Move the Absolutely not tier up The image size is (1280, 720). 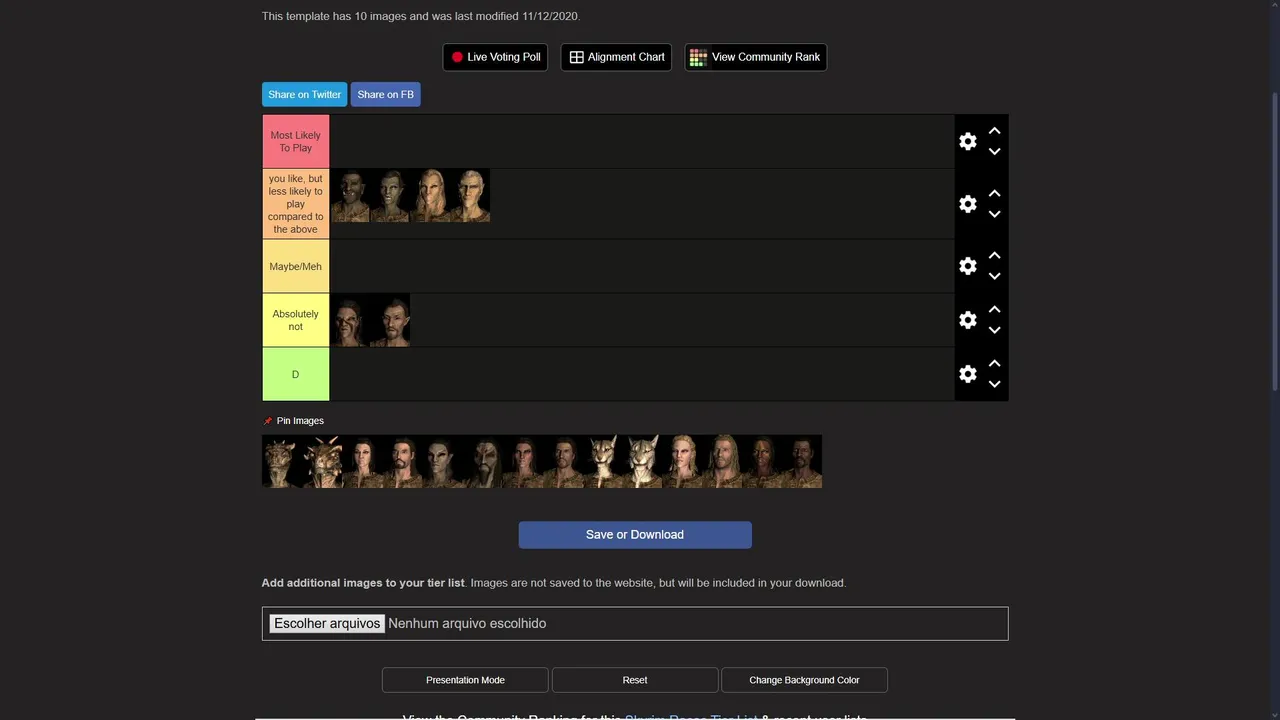pyautogui.click(x=994, y=309)
